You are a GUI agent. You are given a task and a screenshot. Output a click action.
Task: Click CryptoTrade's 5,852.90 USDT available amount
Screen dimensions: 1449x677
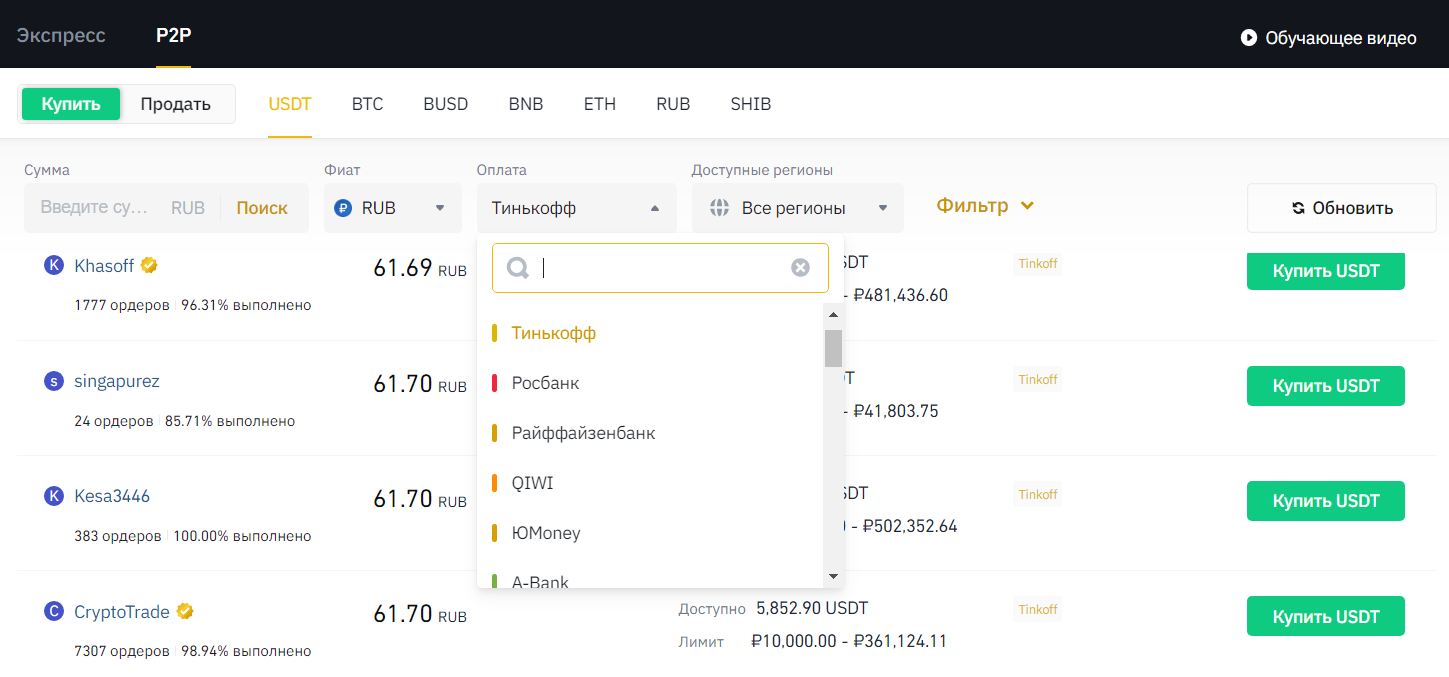click(812, 608)
